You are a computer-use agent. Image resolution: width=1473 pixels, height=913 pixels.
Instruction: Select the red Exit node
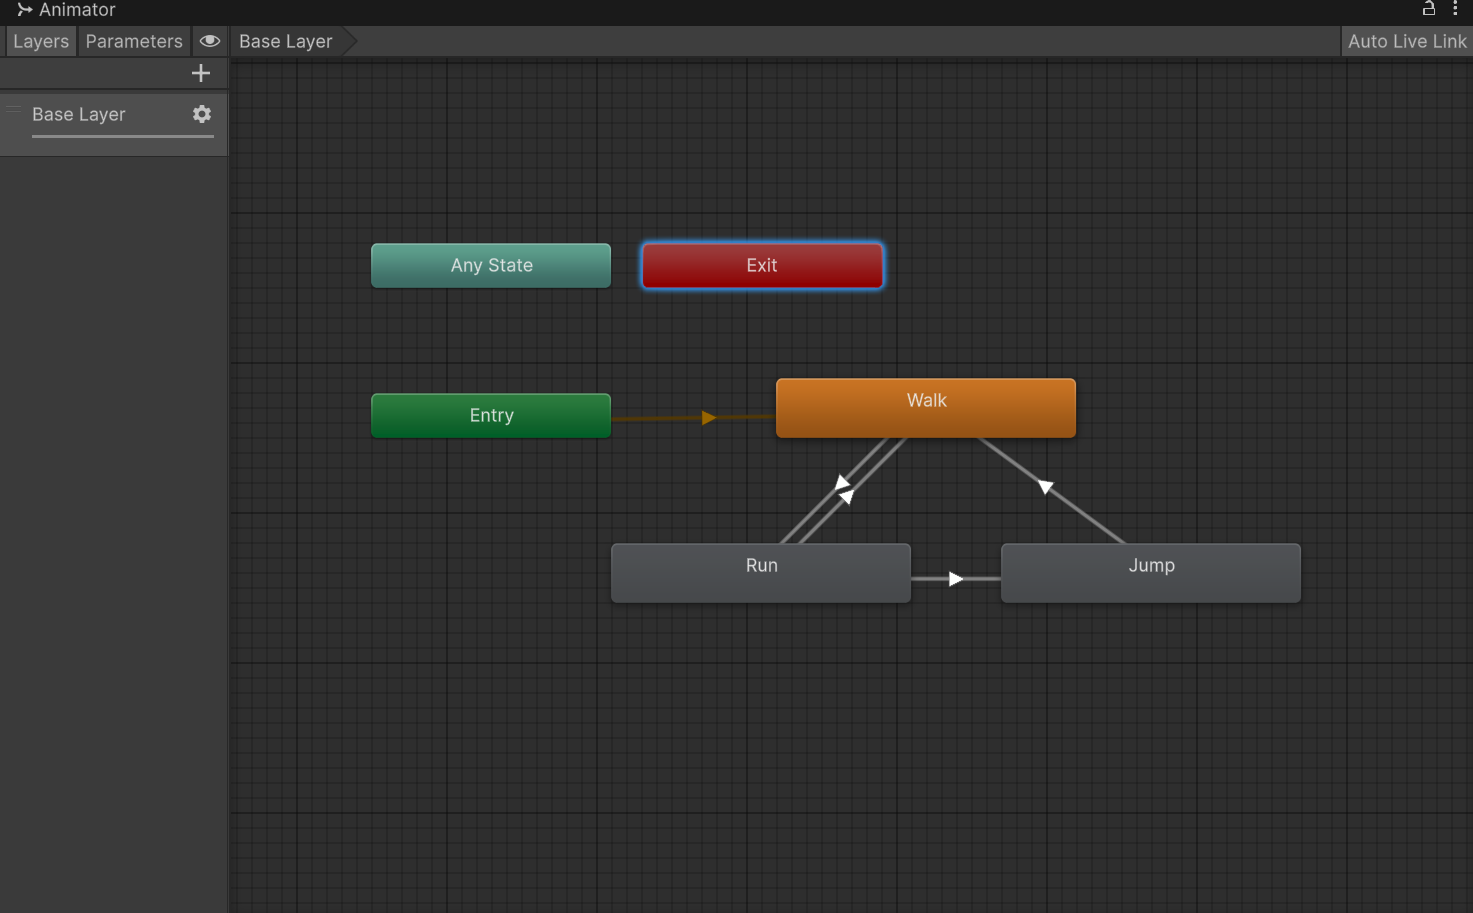762,265
